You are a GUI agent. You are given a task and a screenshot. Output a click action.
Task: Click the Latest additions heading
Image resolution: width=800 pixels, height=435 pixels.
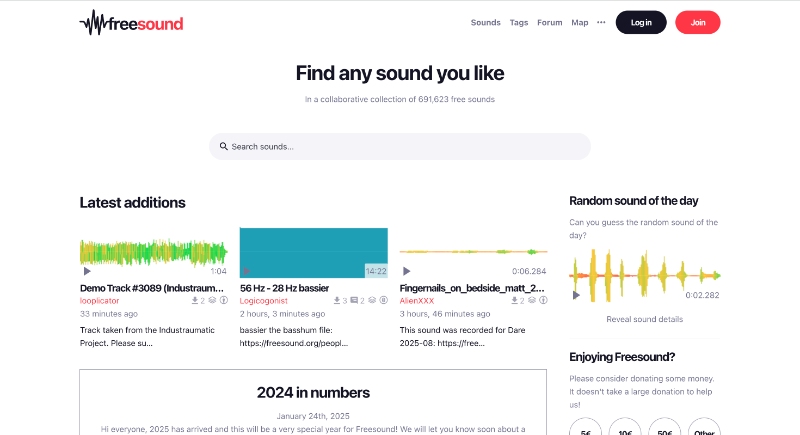[x=133, y=203]
